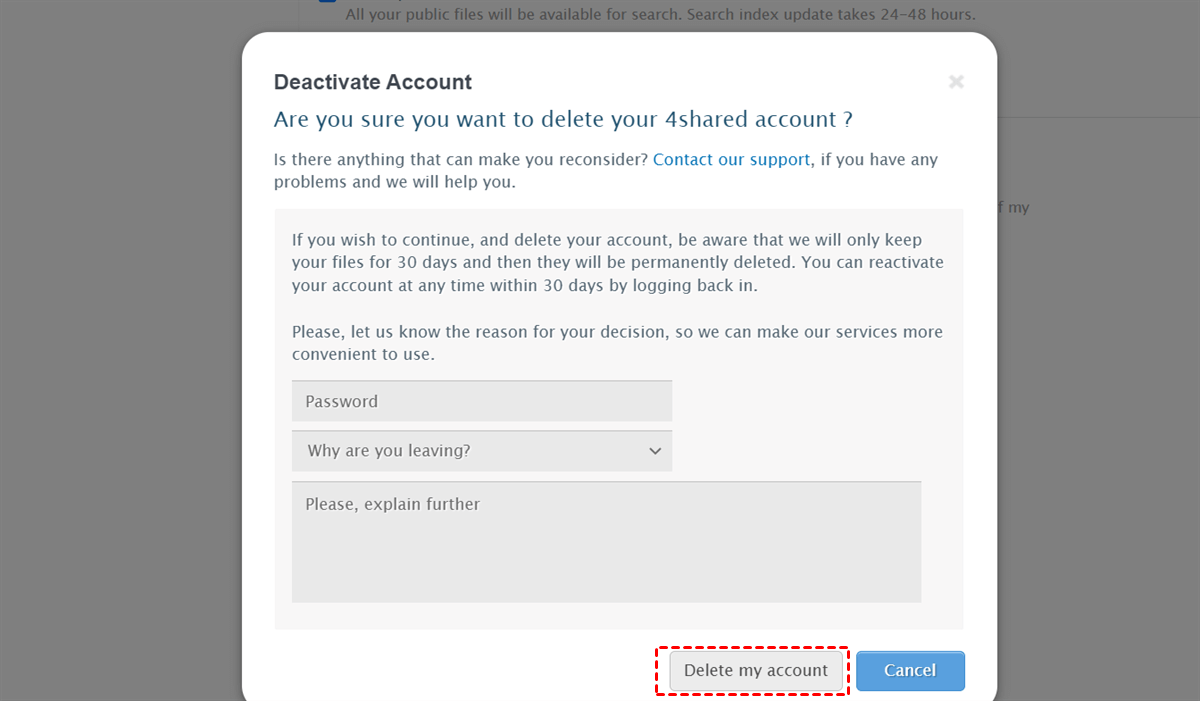The image size is (1200, 701).
Task: Click the 'let us know the reason' paragraph
Action: click(617, 342)
